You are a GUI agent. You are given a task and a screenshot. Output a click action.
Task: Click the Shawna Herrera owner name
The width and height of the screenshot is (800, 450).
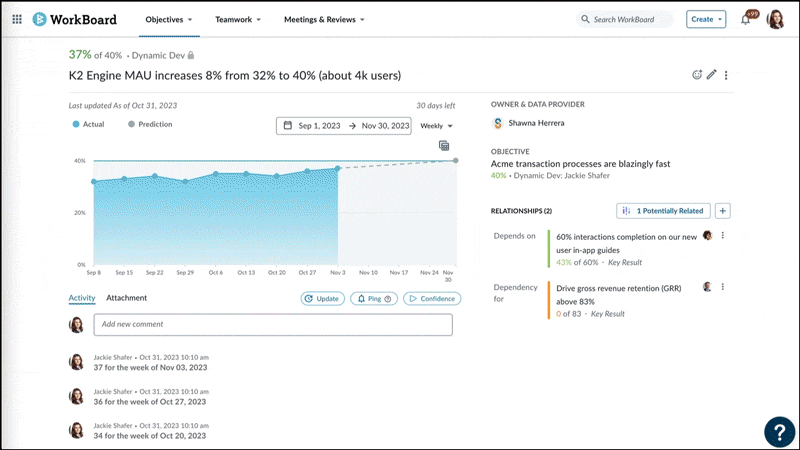point(536,123)
